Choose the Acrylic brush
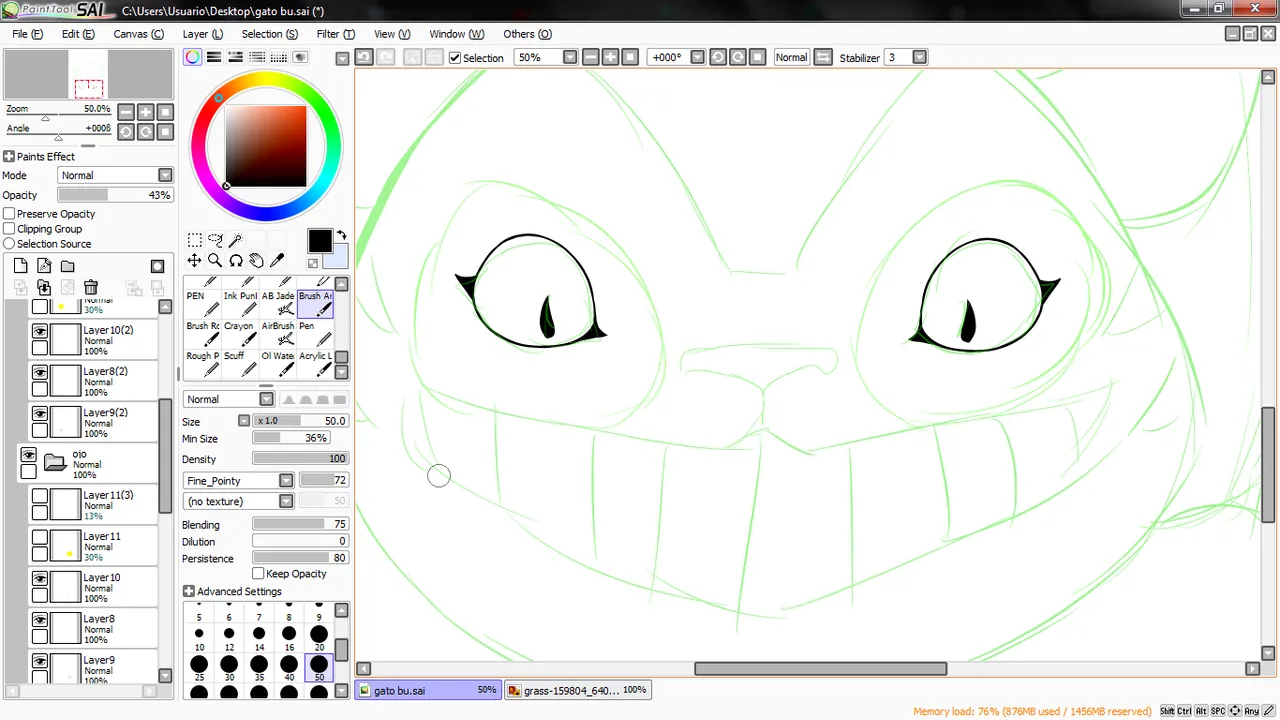The width and height of the screenshot is (1280, 720). point(315,363)
